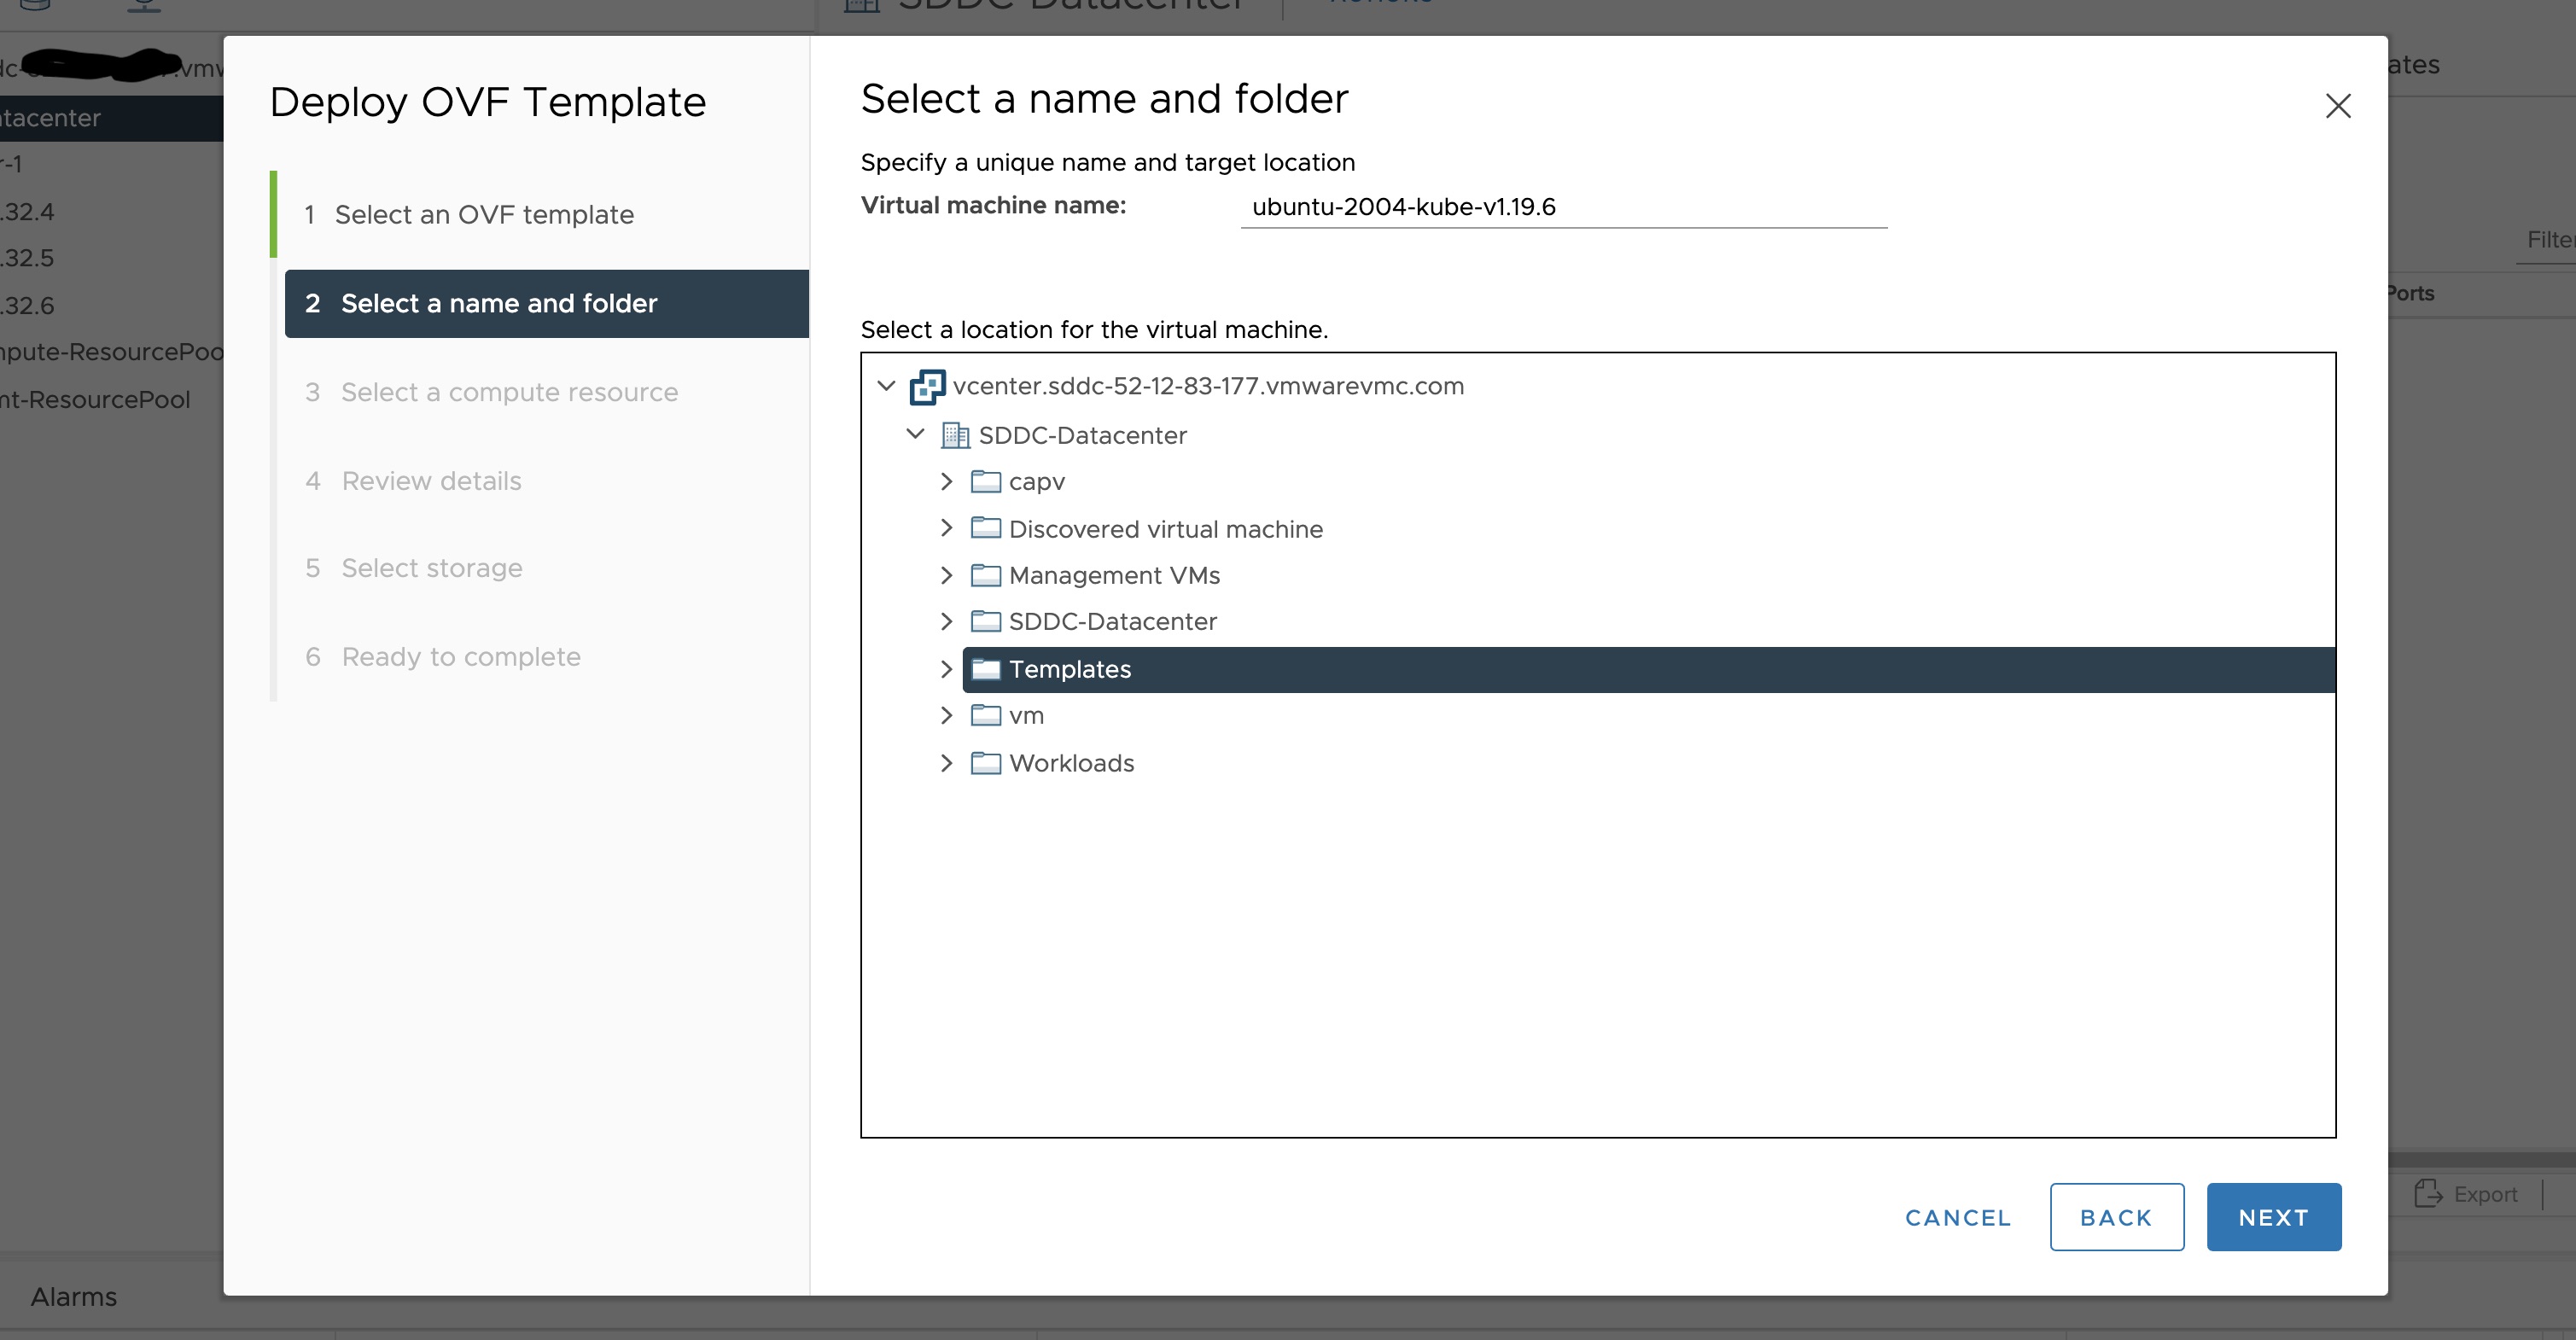2576x1340 pixels.
Task: Open step 2 Select a name and folder
Action: [x=498, y=304]
